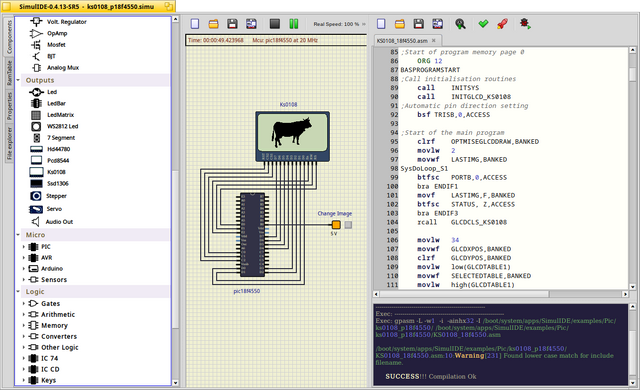Switch to the RamTable side tab
This screenshot has height=390, width=640.
[x=9, y=73]
